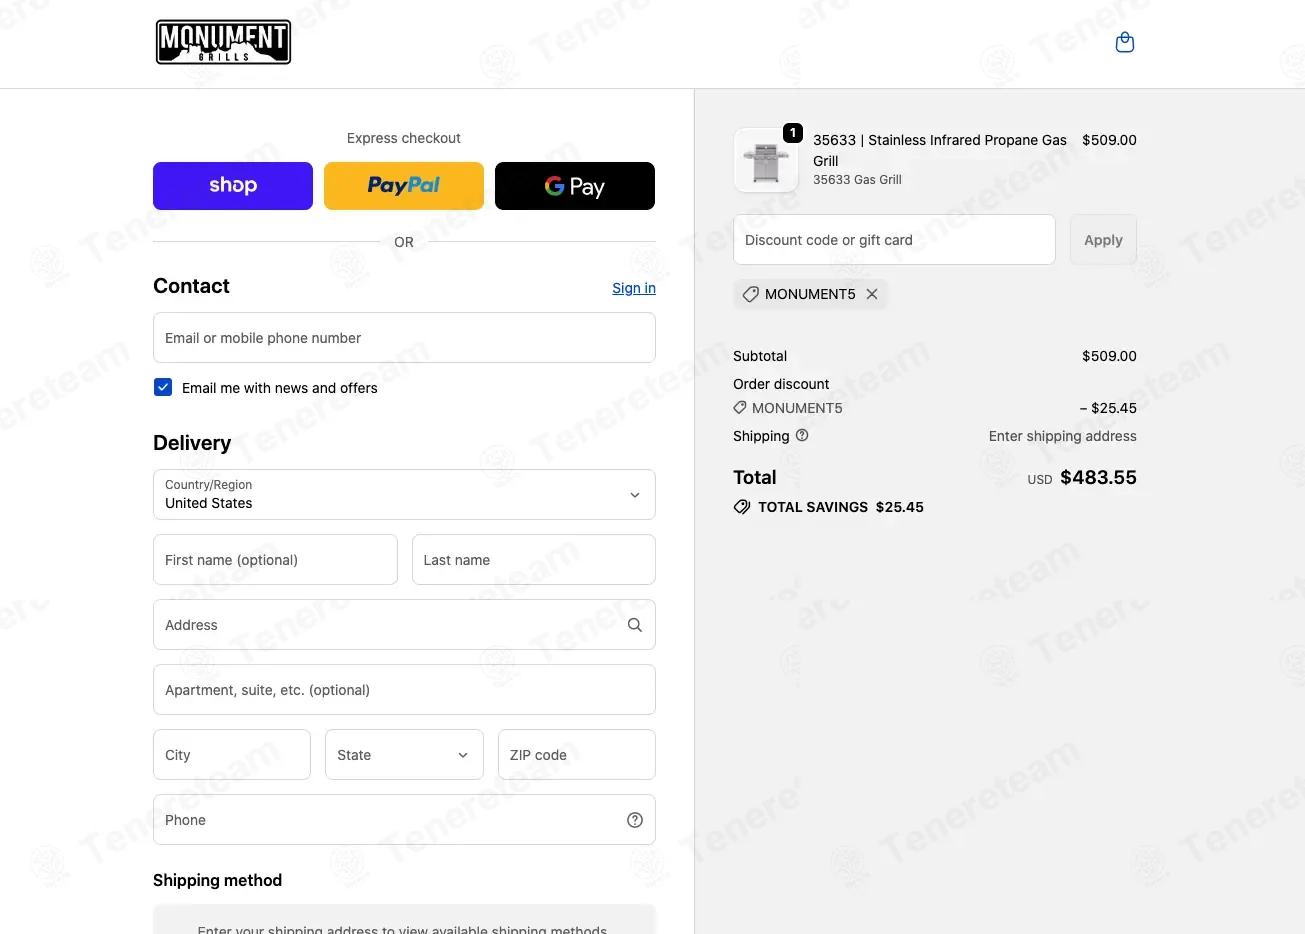
Task: Click the Total Savings tag icon
Action: pyautogui.click(x=742, y=507)
